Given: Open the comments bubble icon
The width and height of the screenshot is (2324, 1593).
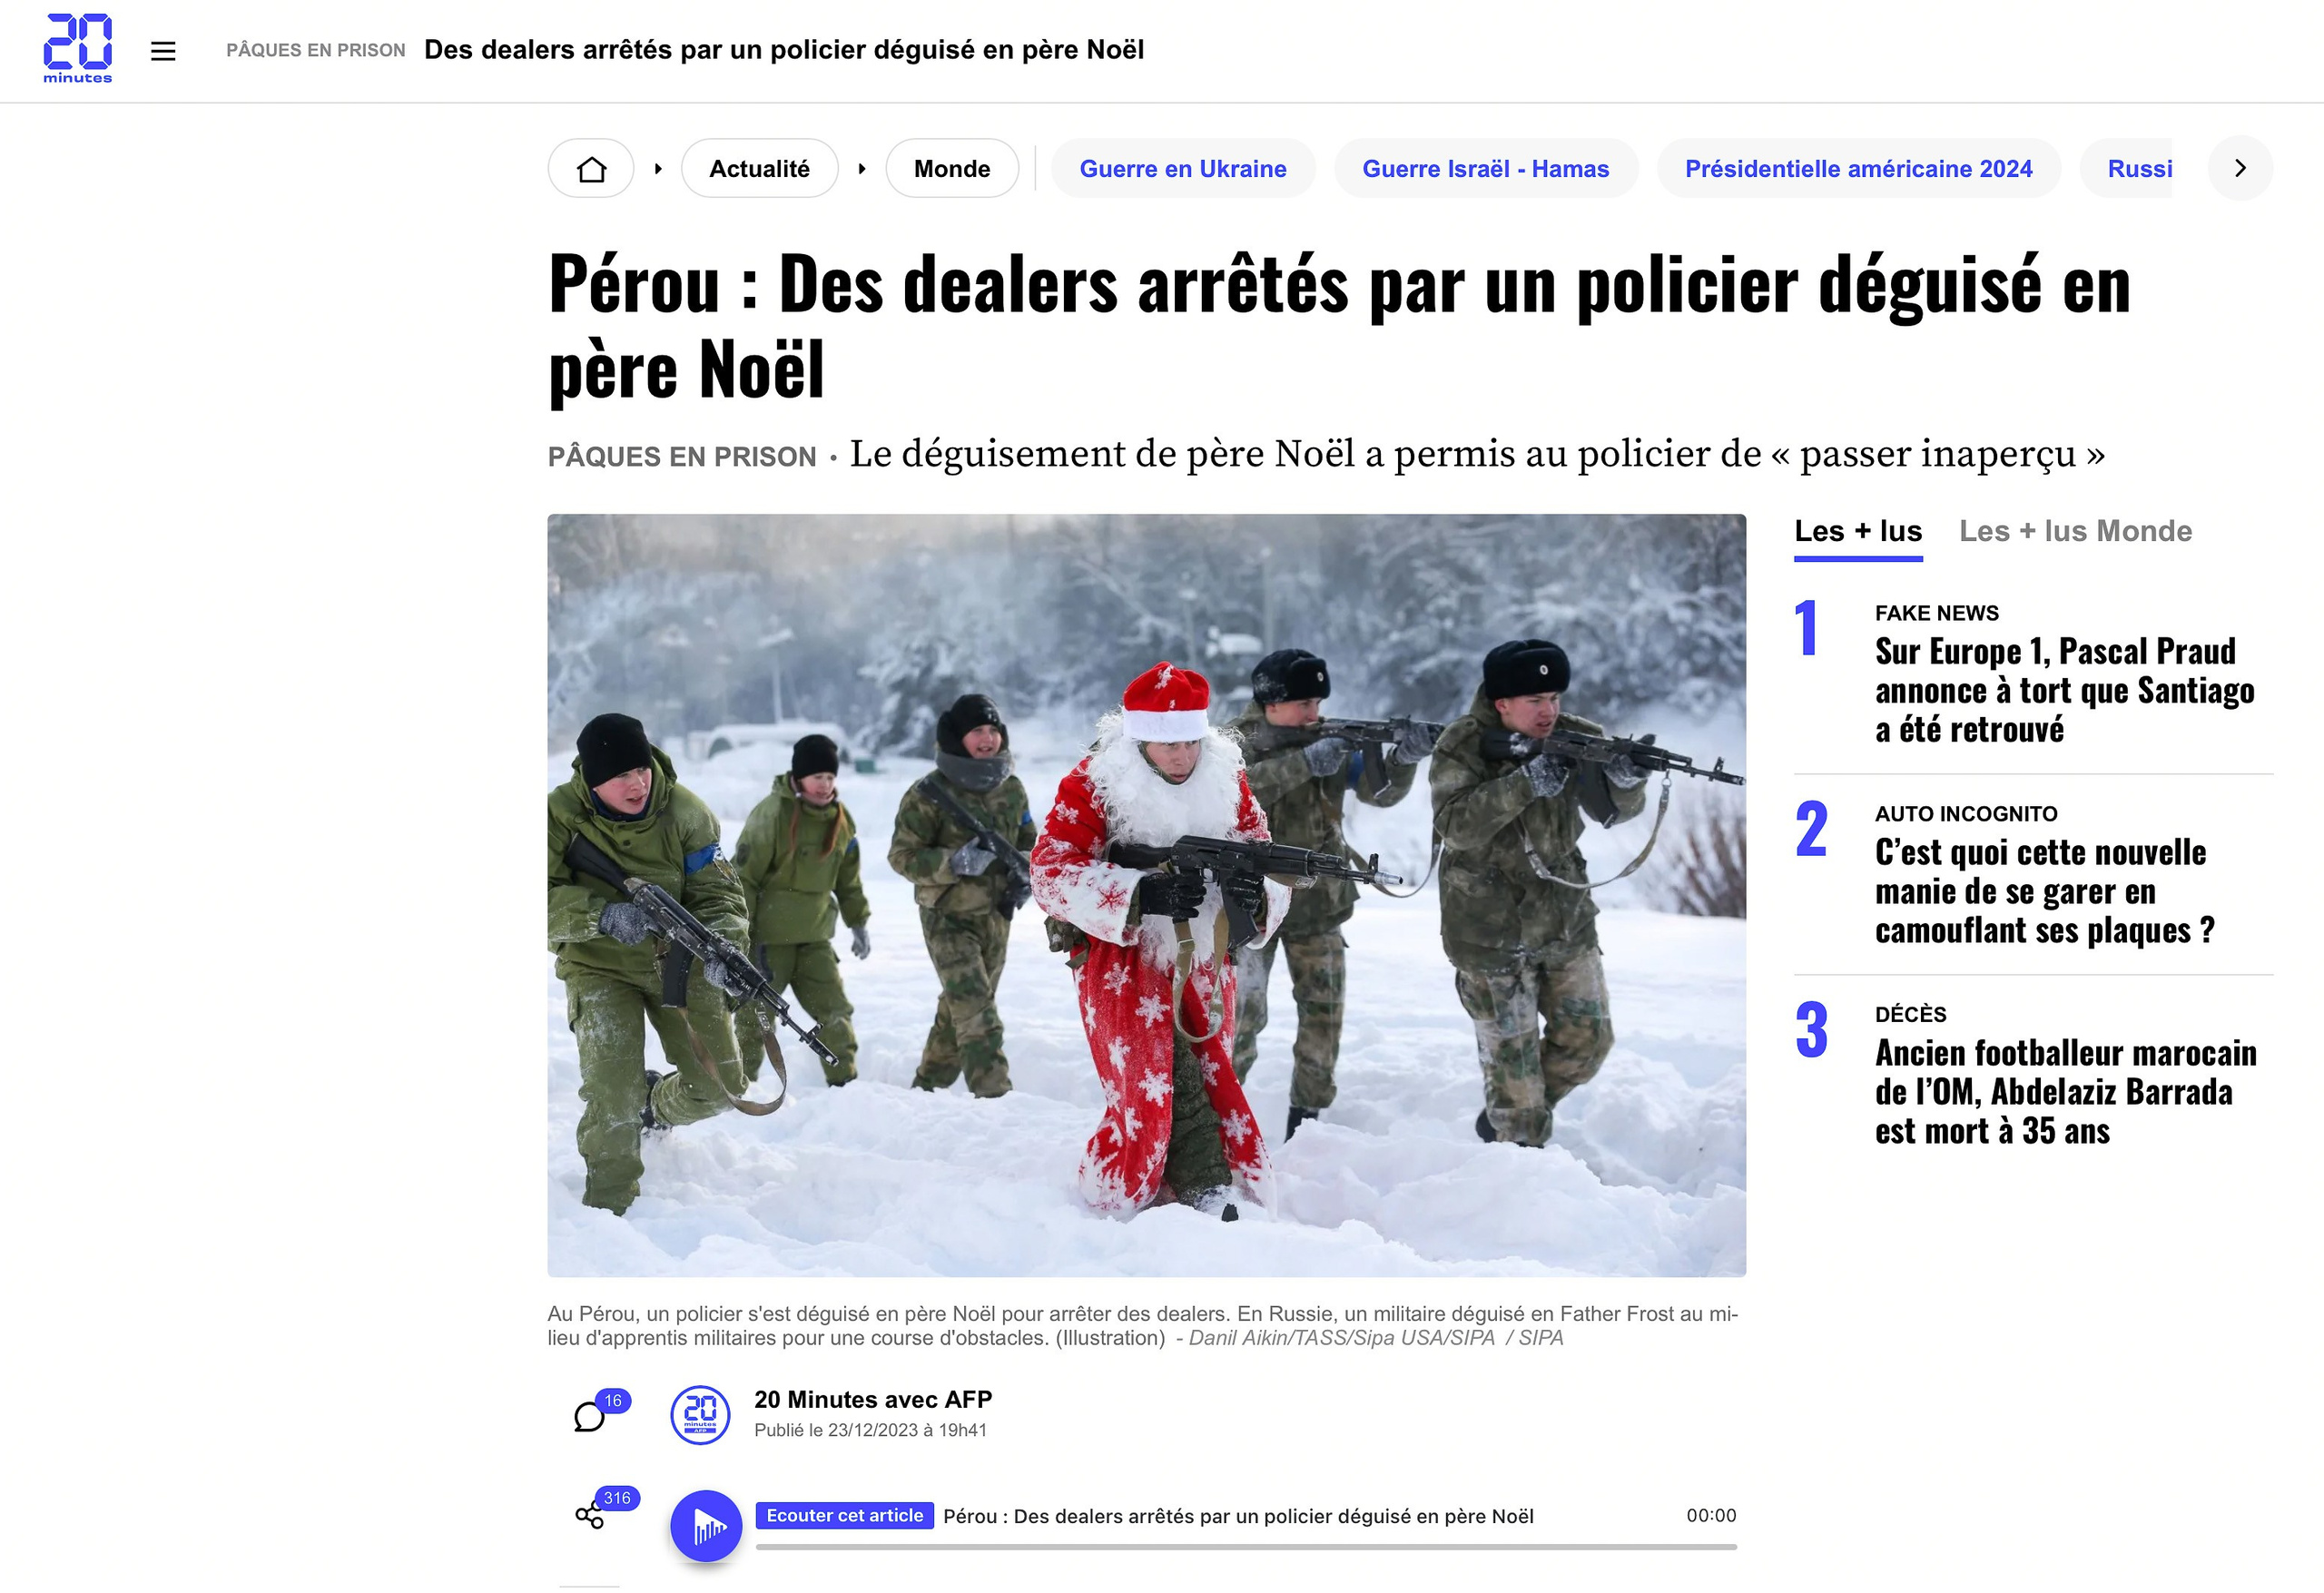Looking at the screenshot, I should tap(590, 1416).
